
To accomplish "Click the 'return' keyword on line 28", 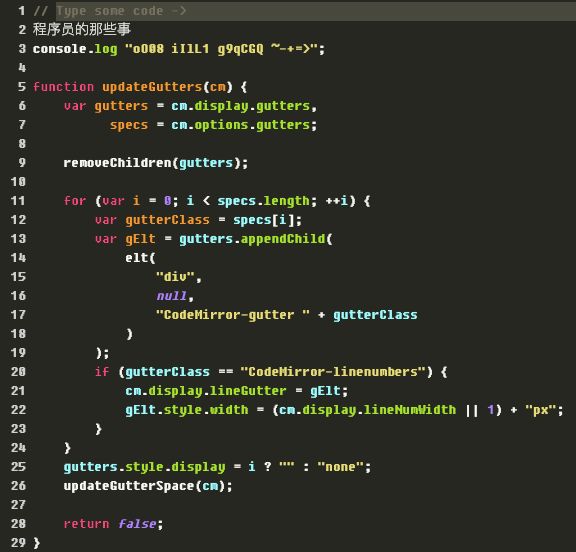I will [86, 524].
